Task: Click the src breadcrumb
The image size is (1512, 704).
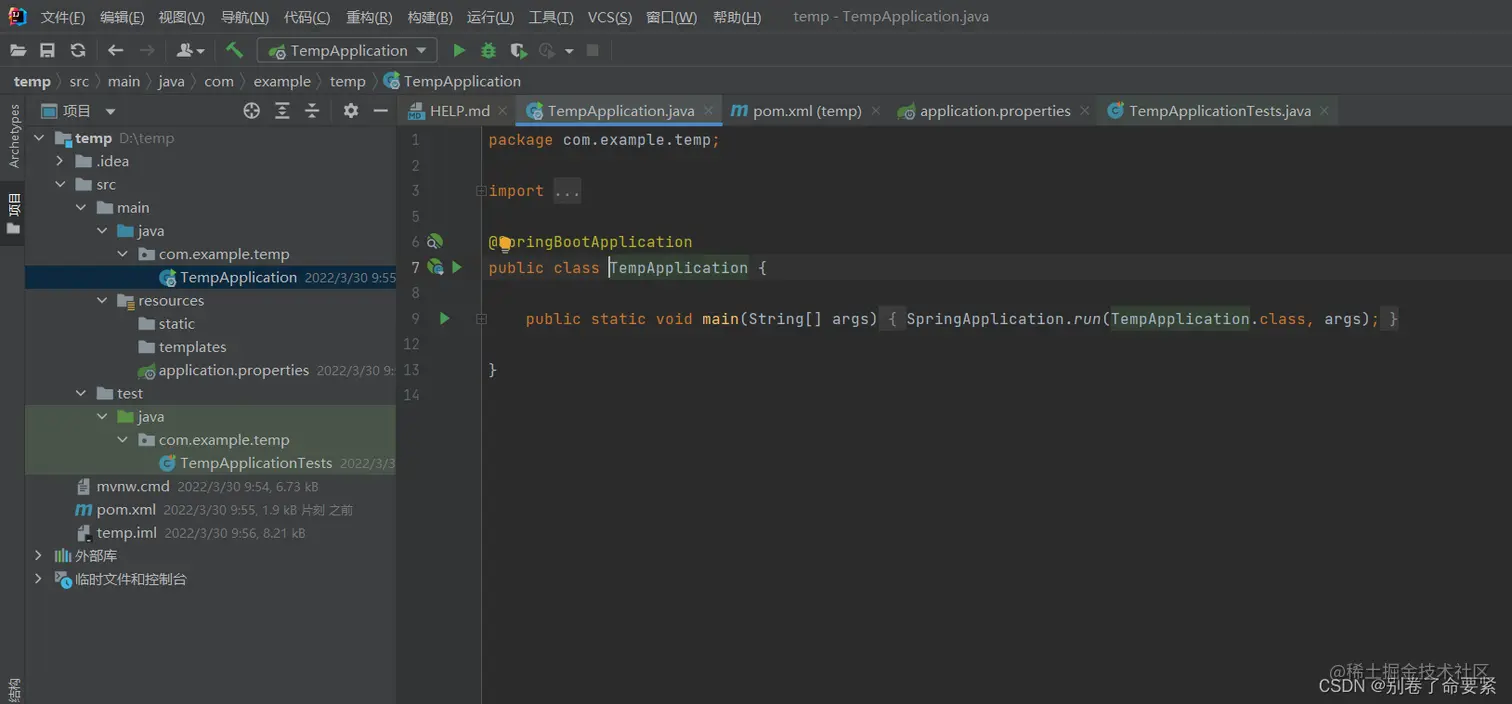Action: [x=79, y=81]
